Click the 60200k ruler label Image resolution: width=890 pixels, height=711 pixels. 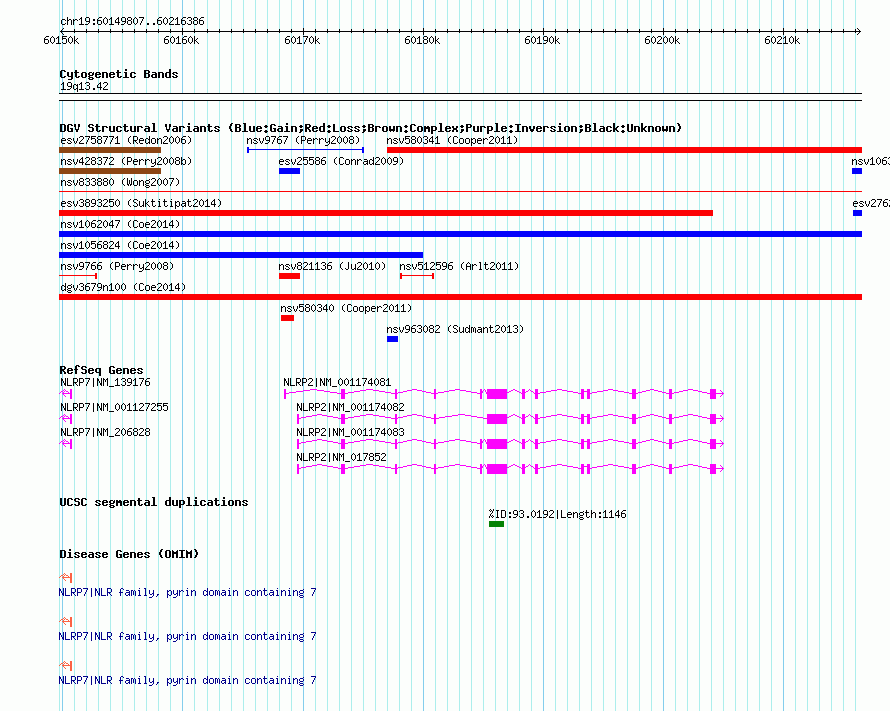click(x=662, y=40)
